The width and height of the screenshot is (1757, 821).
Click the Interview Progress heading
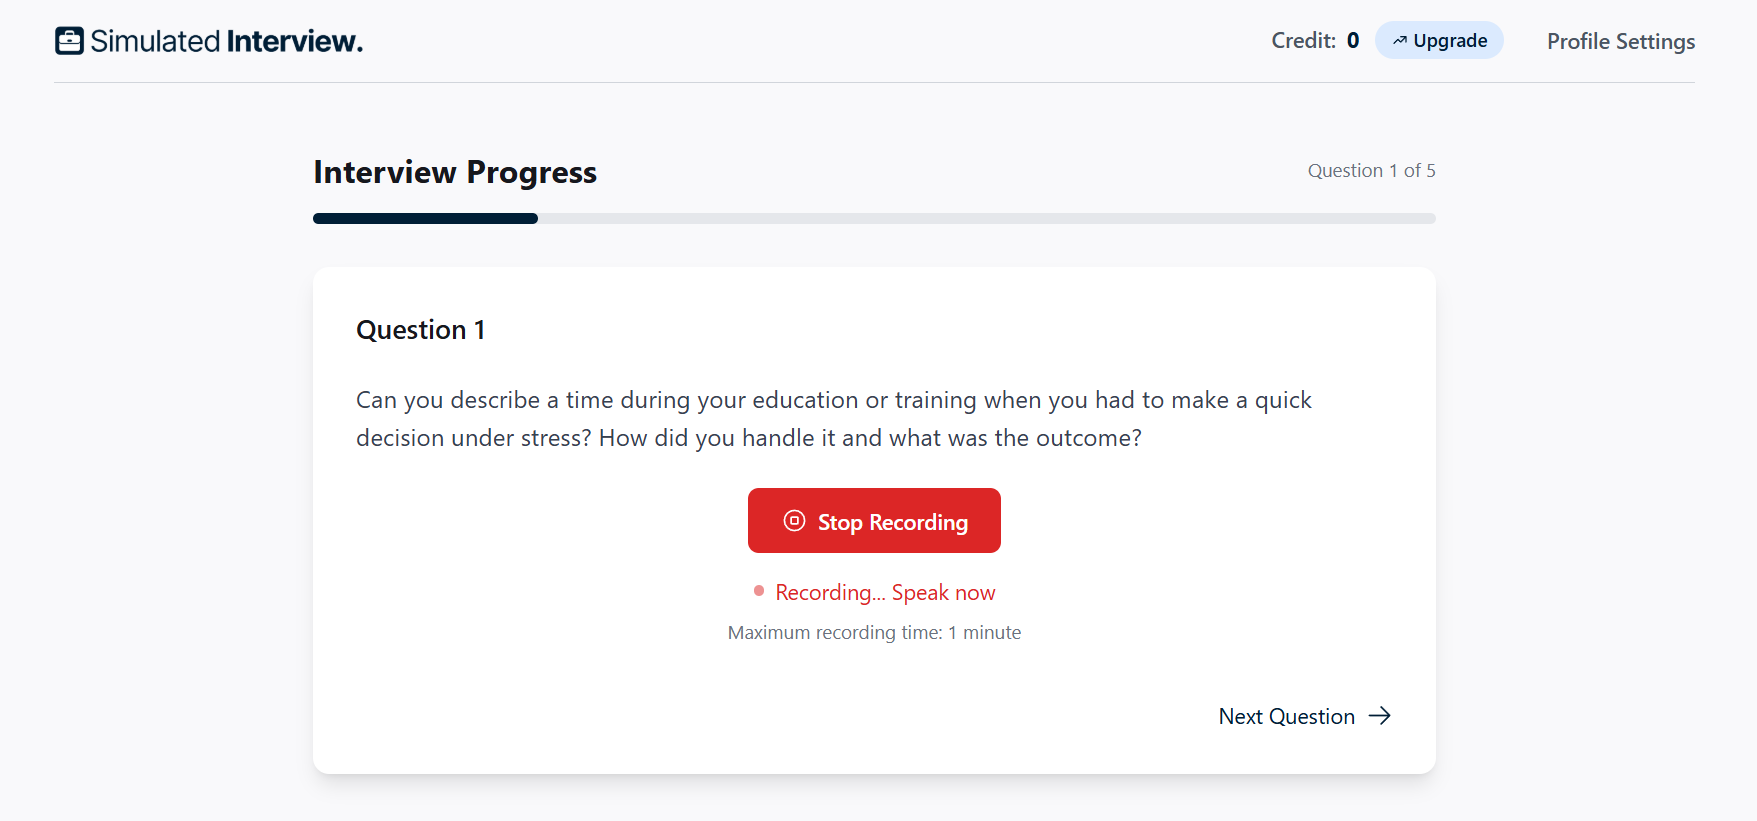pyautogui.click(x=455, y=172)
